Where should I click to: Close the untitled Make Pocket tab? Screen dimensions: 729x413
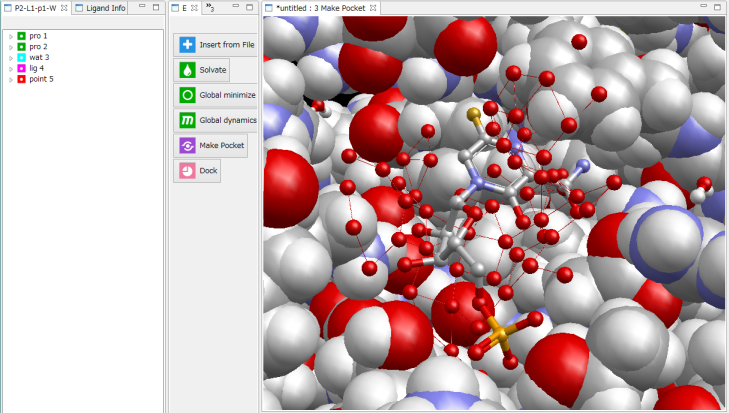click(x=373, y=8)
